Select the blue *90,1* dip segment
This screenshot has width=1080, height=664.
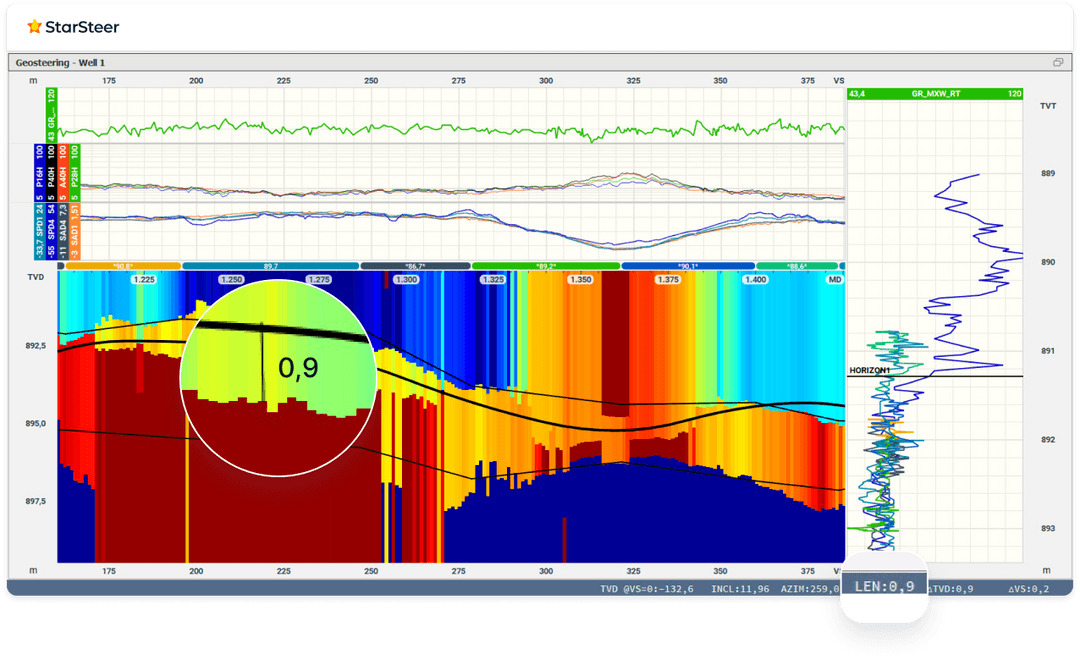tap(688, 266)
